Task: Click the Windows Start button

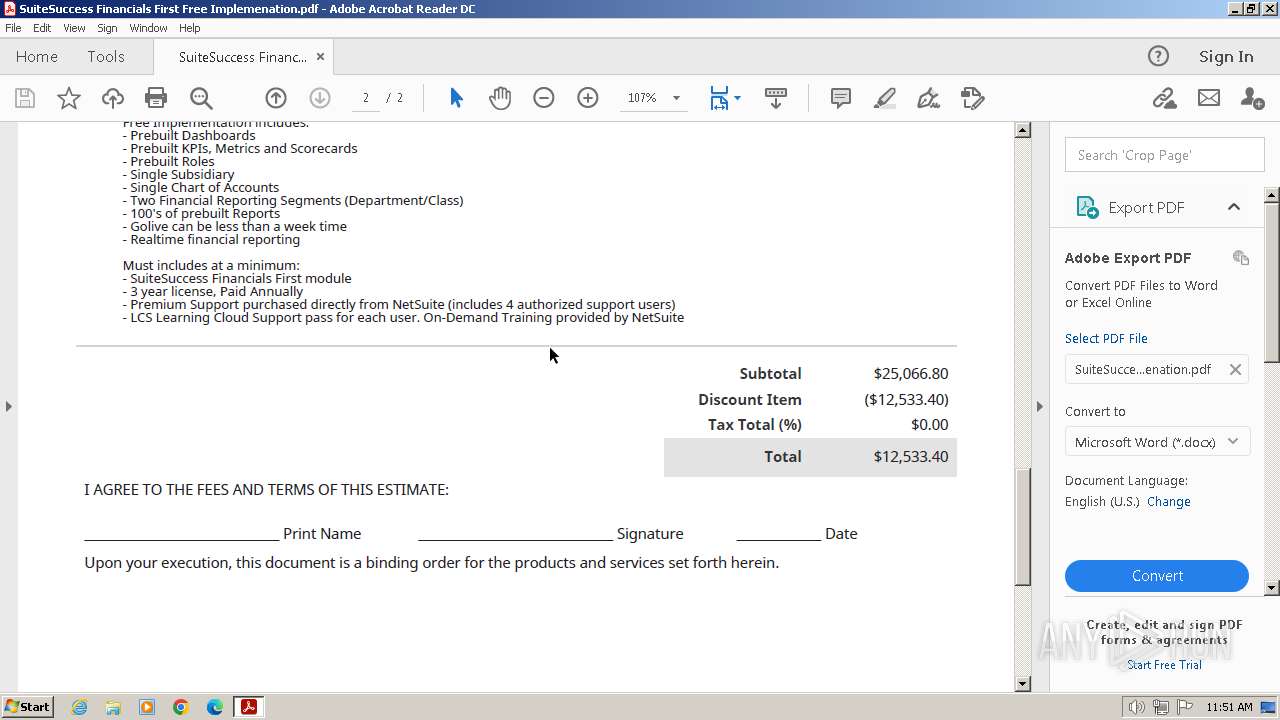Action: [27, 707]
